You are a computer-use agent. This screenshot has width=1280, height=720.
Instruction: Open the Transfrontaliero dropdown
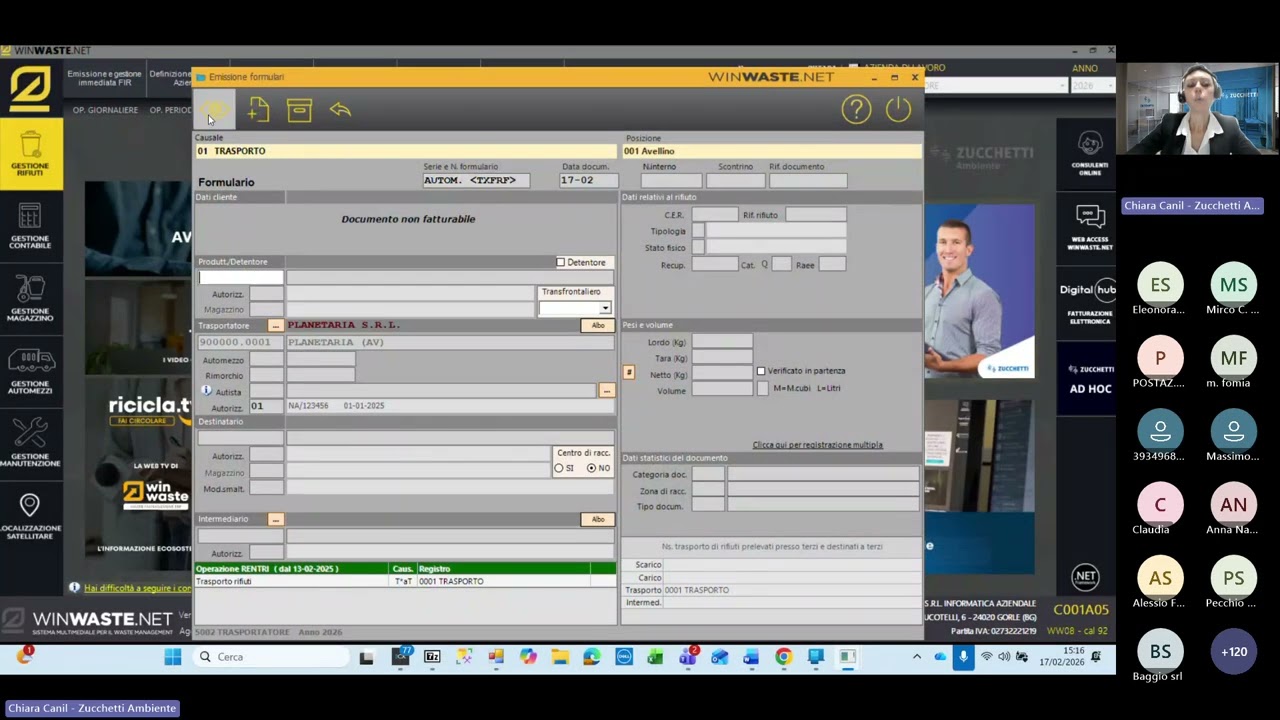coord(604,308)
